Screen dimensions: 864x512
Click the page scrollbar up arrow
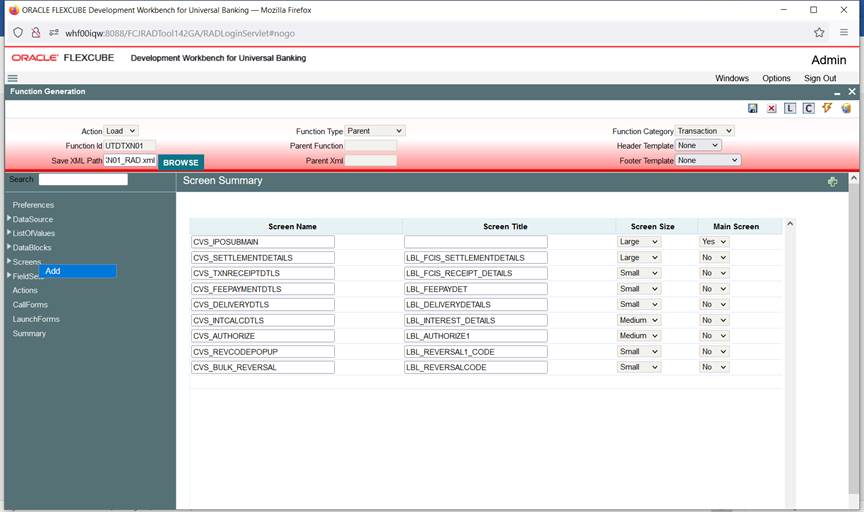pos(854,178)
